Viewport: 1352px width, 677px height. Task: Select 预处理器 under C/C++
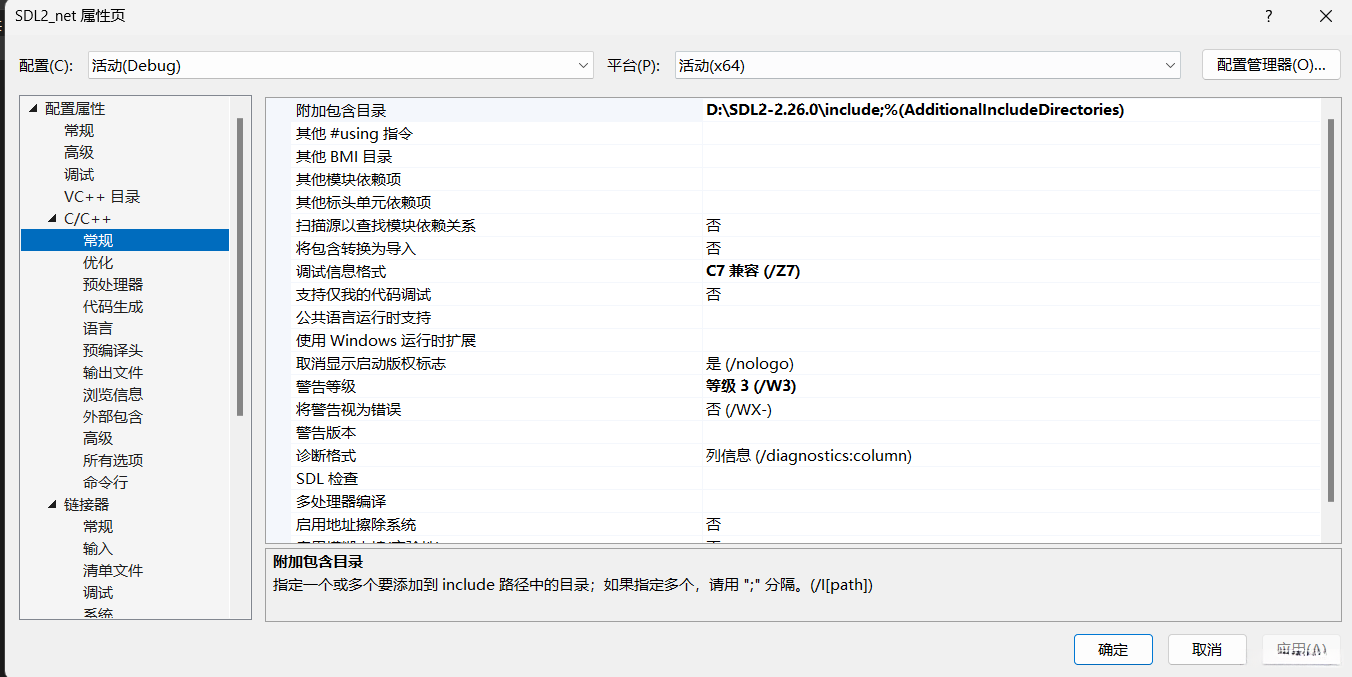(x=113, y=285)
